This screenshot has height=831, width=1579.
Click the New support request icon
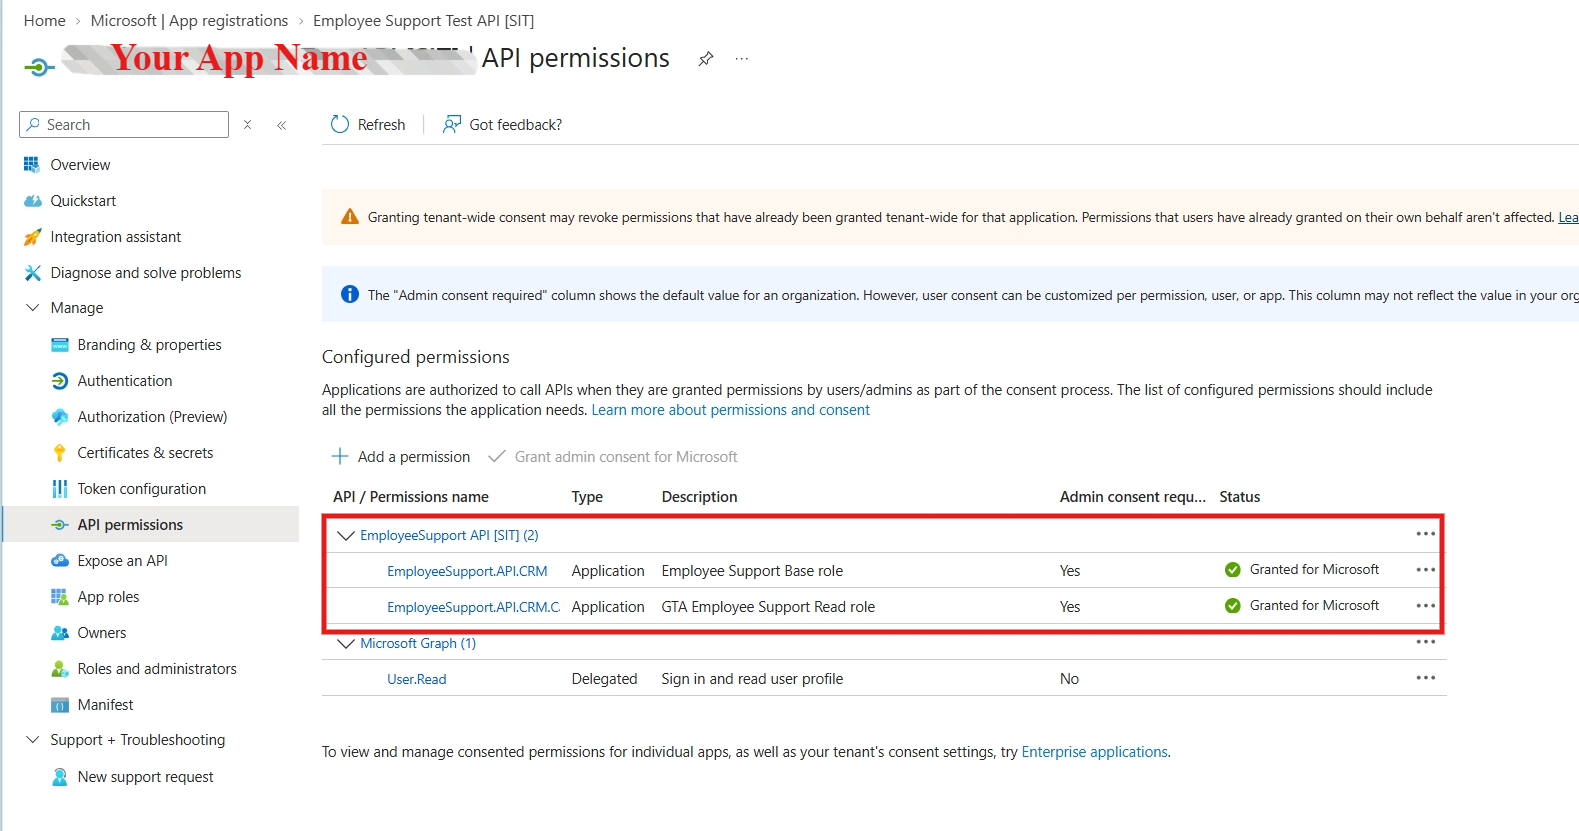[x=59, y=777]
